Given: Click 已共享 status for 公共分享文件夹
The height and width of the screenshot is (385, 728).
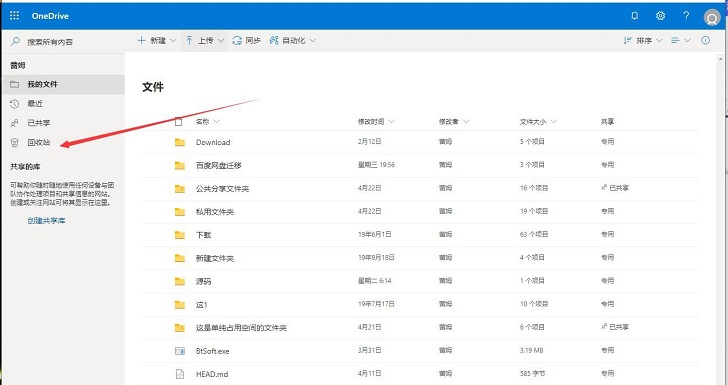Looking at the screenshot, I should point(615,188).
